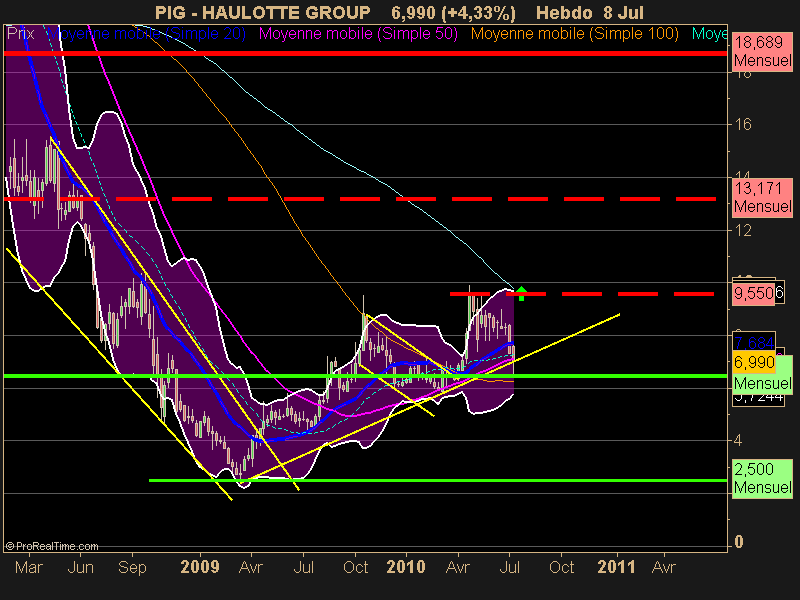The height and width of the screenshot is (600, 800).
Task: Click the 9,550 red price label
Action: [x=754, y=293]
